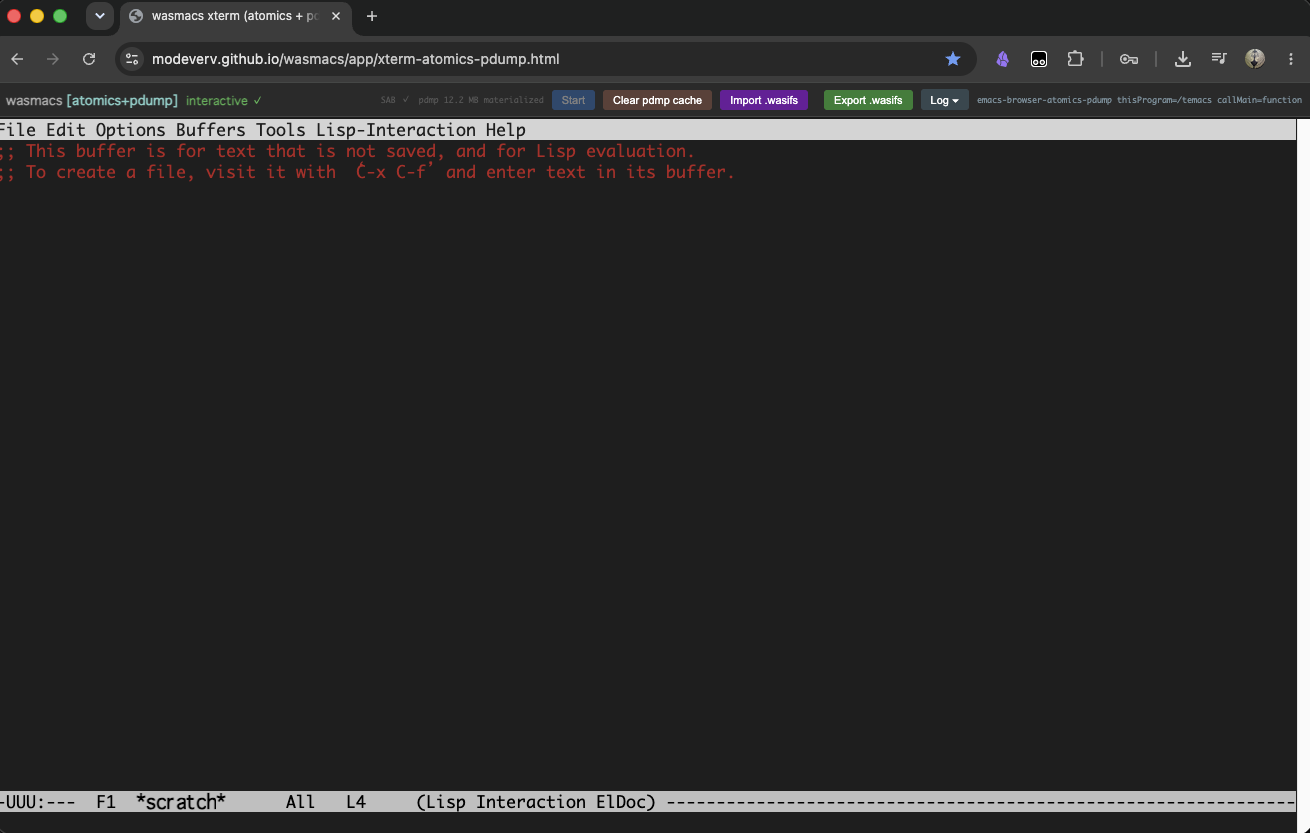The image size is (1310, 833).
Task: Open the Emacs File menu
Action: 18,130
